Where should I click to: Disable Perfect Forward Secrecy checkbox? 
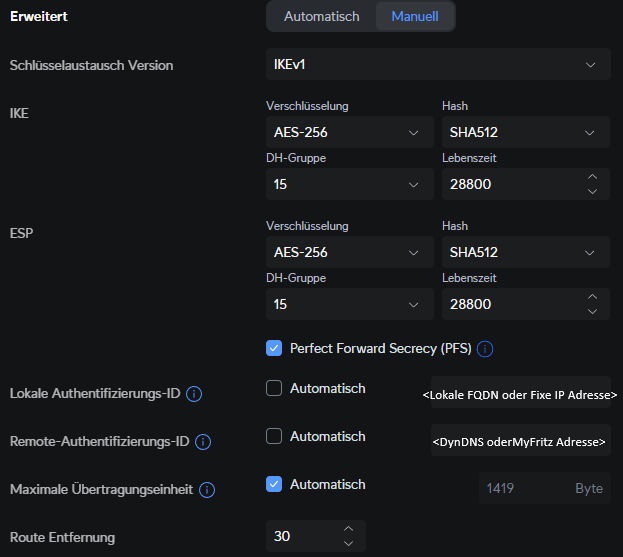[x=274, y=348]
